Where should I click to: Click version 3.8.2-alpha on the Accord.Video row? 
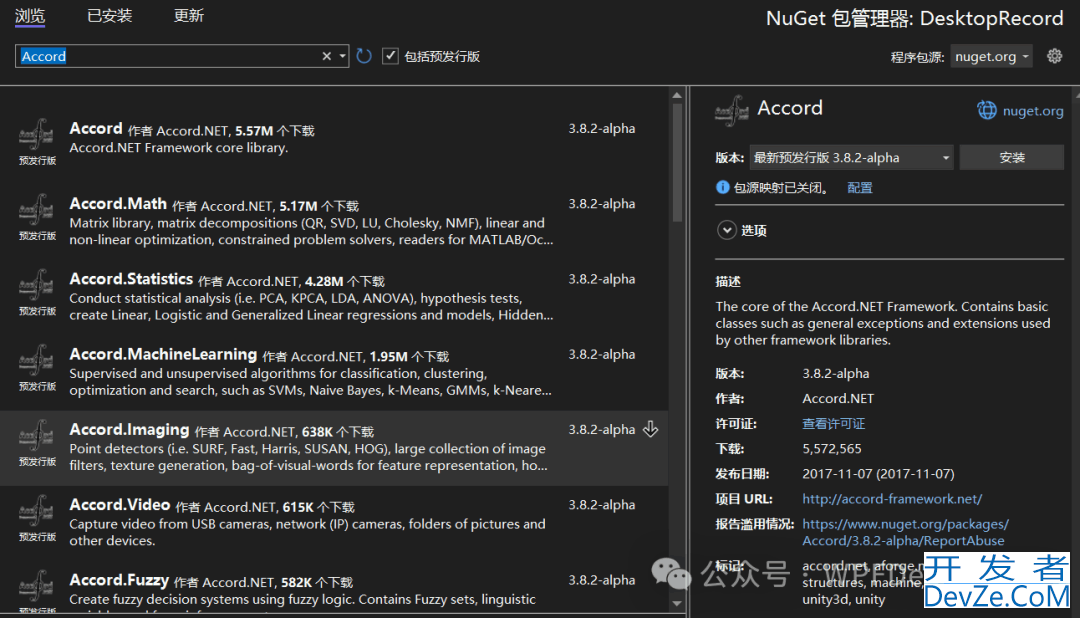[x=601, y=505]
